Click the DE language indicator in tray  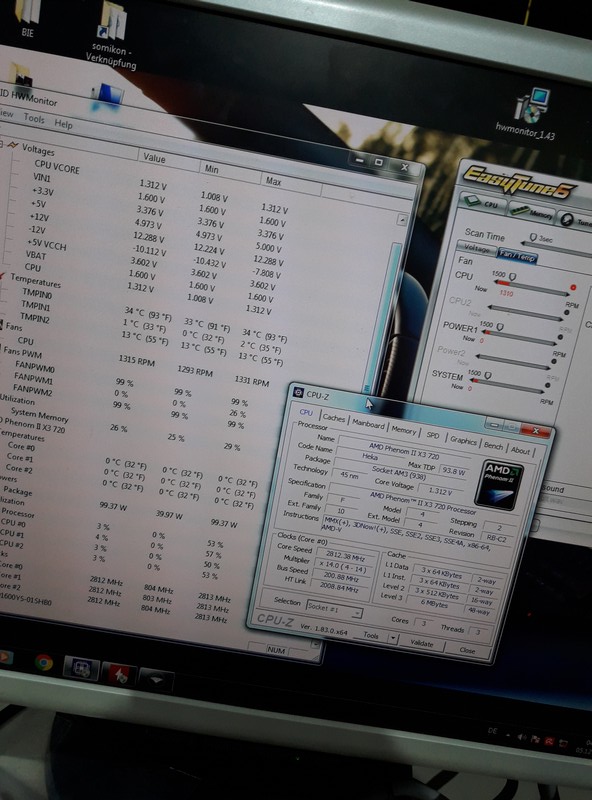pyautogui.click(x=492, y=731)
